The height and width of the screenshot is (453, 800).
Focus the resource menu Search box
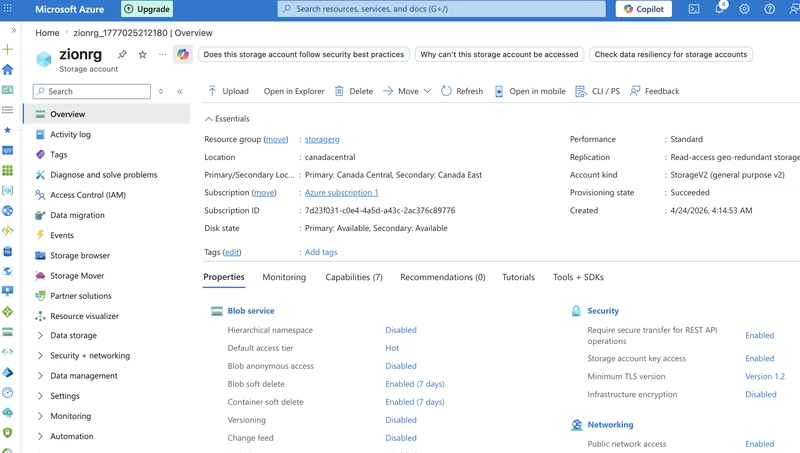(x=92, y=91)
